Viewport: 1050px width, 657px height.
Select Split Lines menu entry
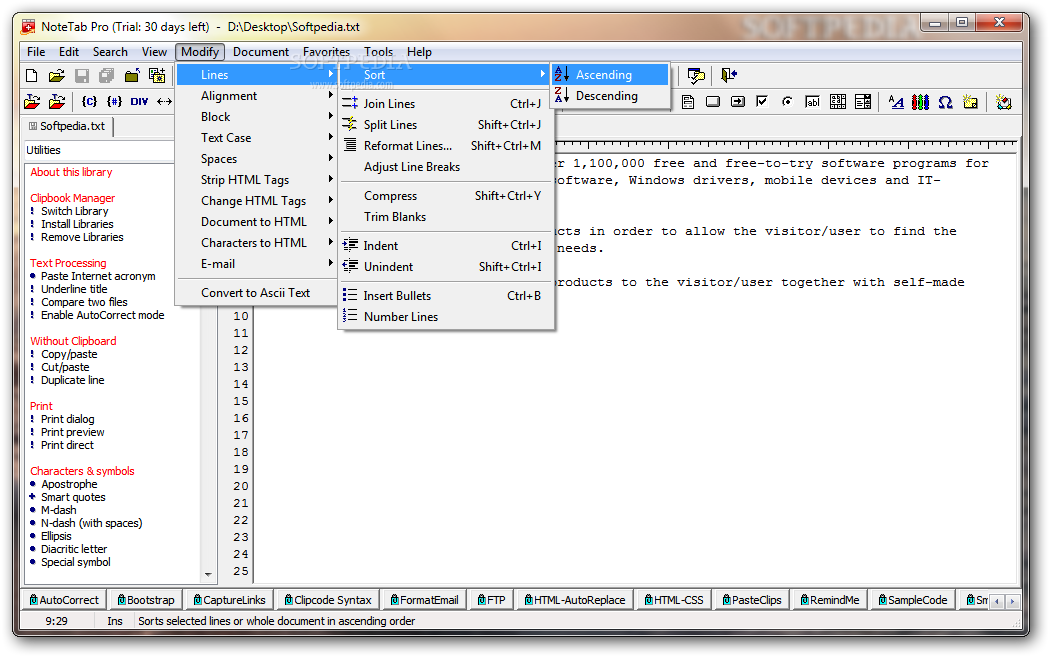[446, 125]
